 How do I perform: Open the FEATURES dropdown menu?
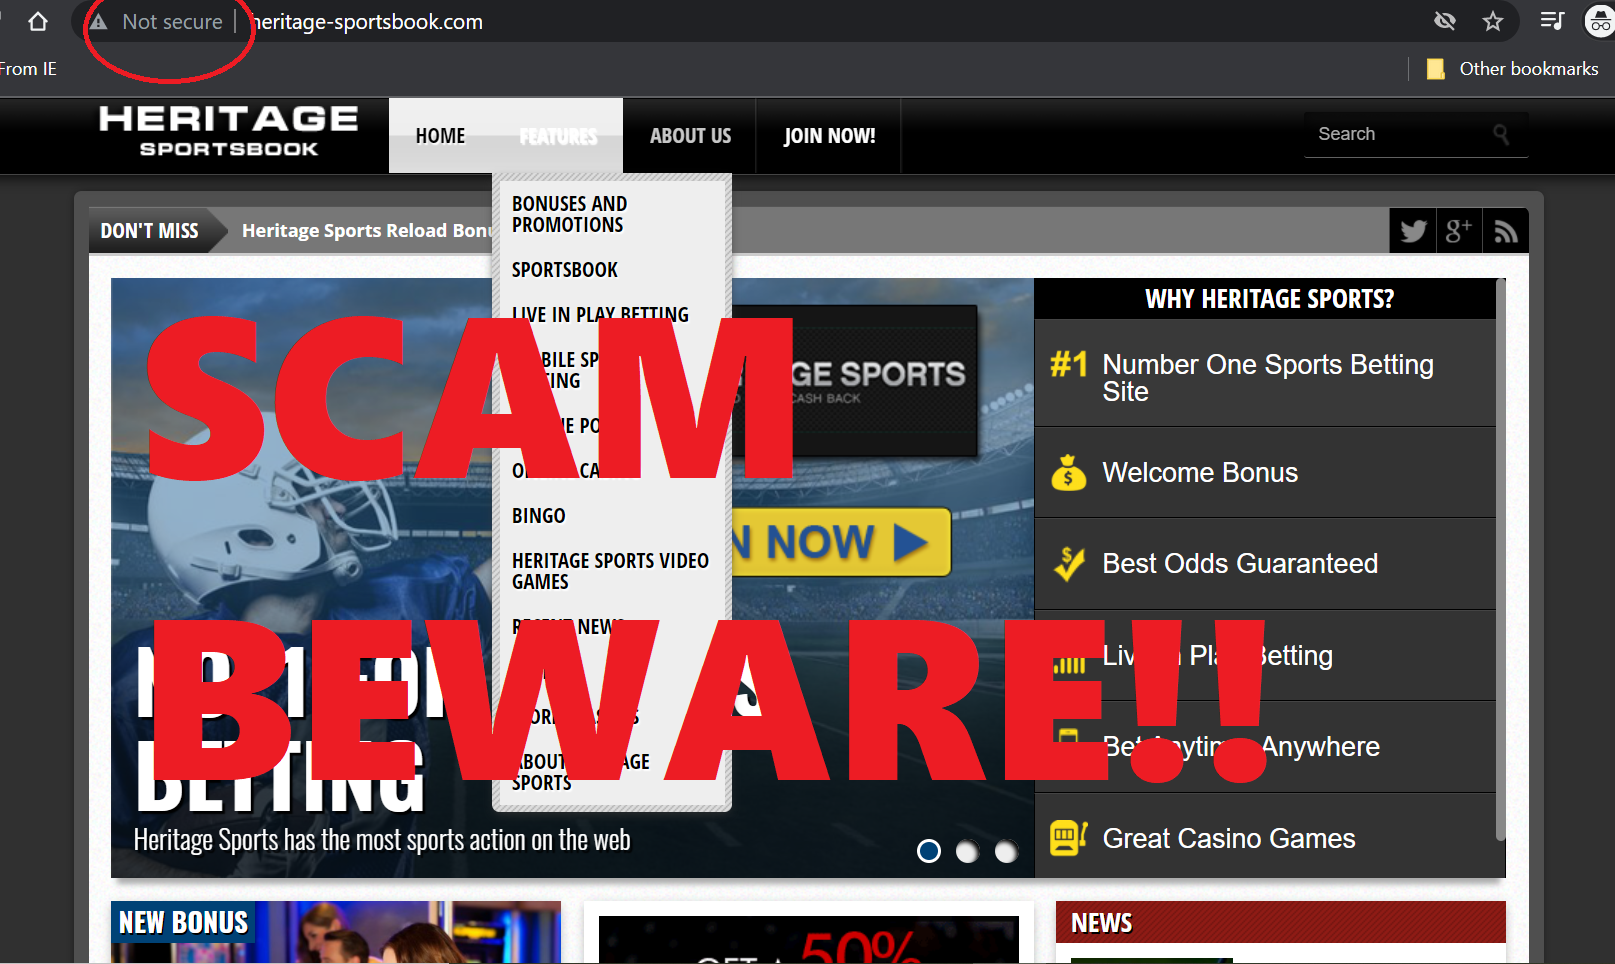[557, 135]
